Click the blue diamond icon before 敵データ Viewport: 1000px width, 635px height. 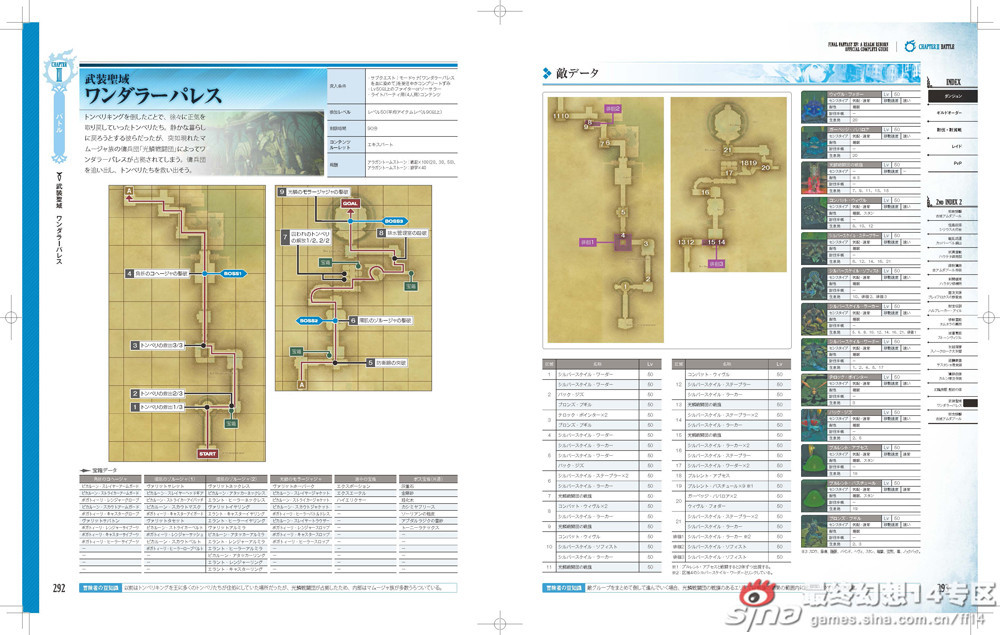pos(547,73)
